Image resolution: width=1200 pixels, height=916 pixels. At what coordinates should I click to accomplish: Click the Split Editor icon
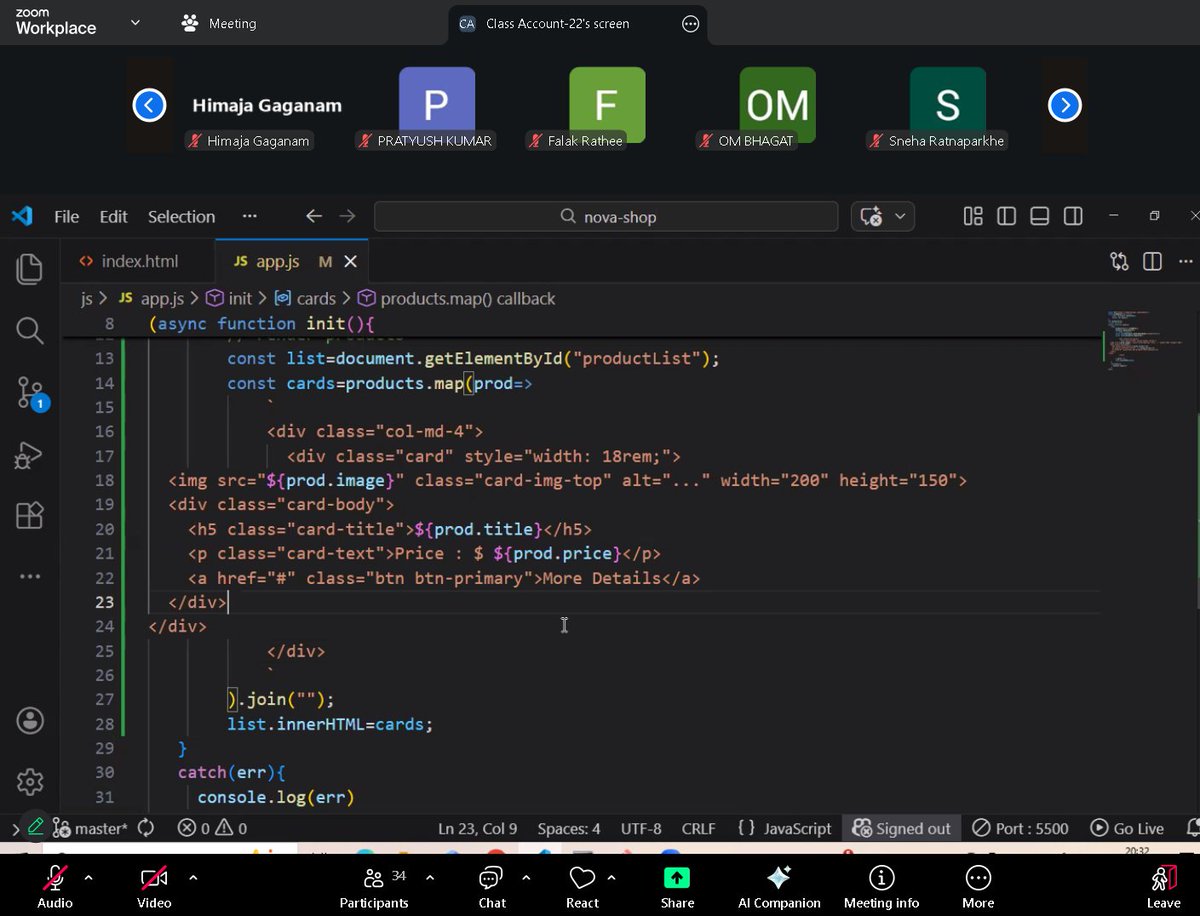pos(1153,261)
